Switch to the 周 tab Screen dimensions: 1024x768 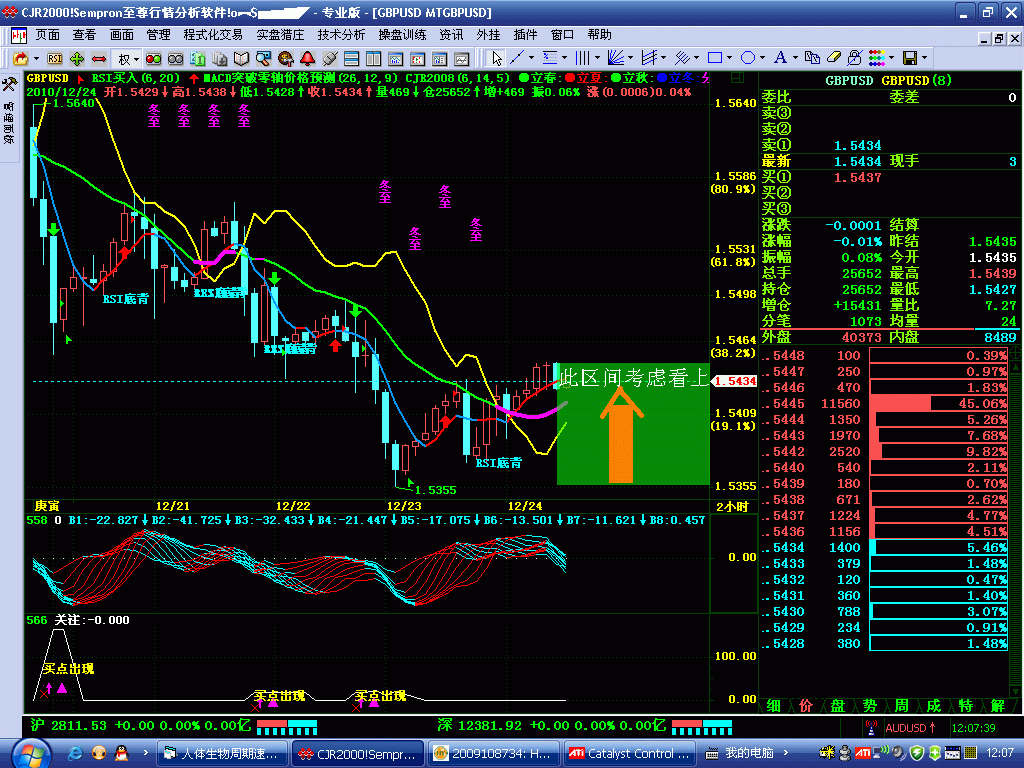click(901, 706)
